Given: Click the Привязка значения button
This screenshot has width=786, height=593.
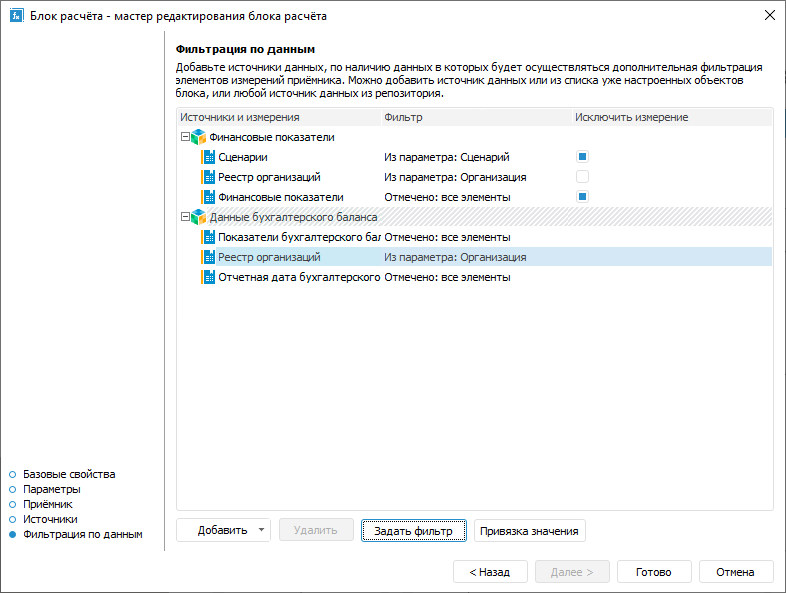Looking at the screenshot, I should [529, 531].
